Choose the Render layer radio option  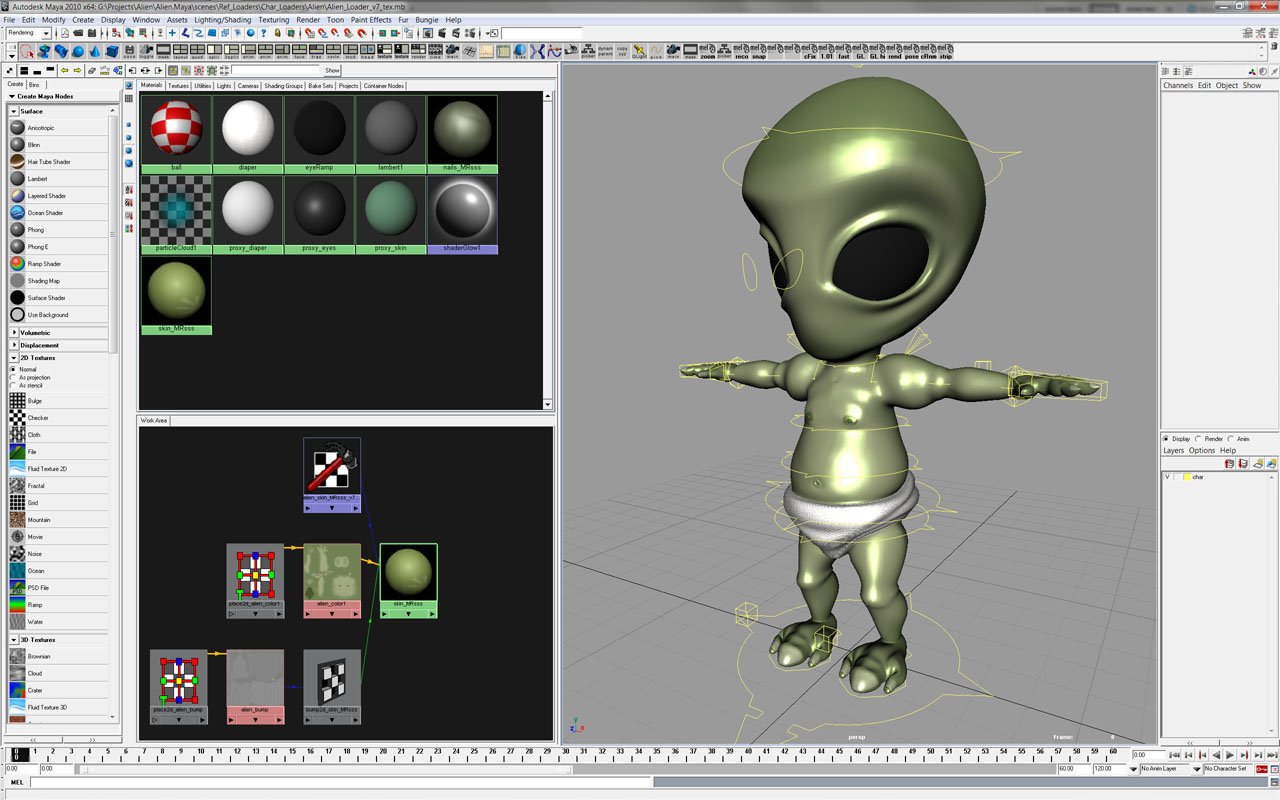click(x=1199, y=439)
